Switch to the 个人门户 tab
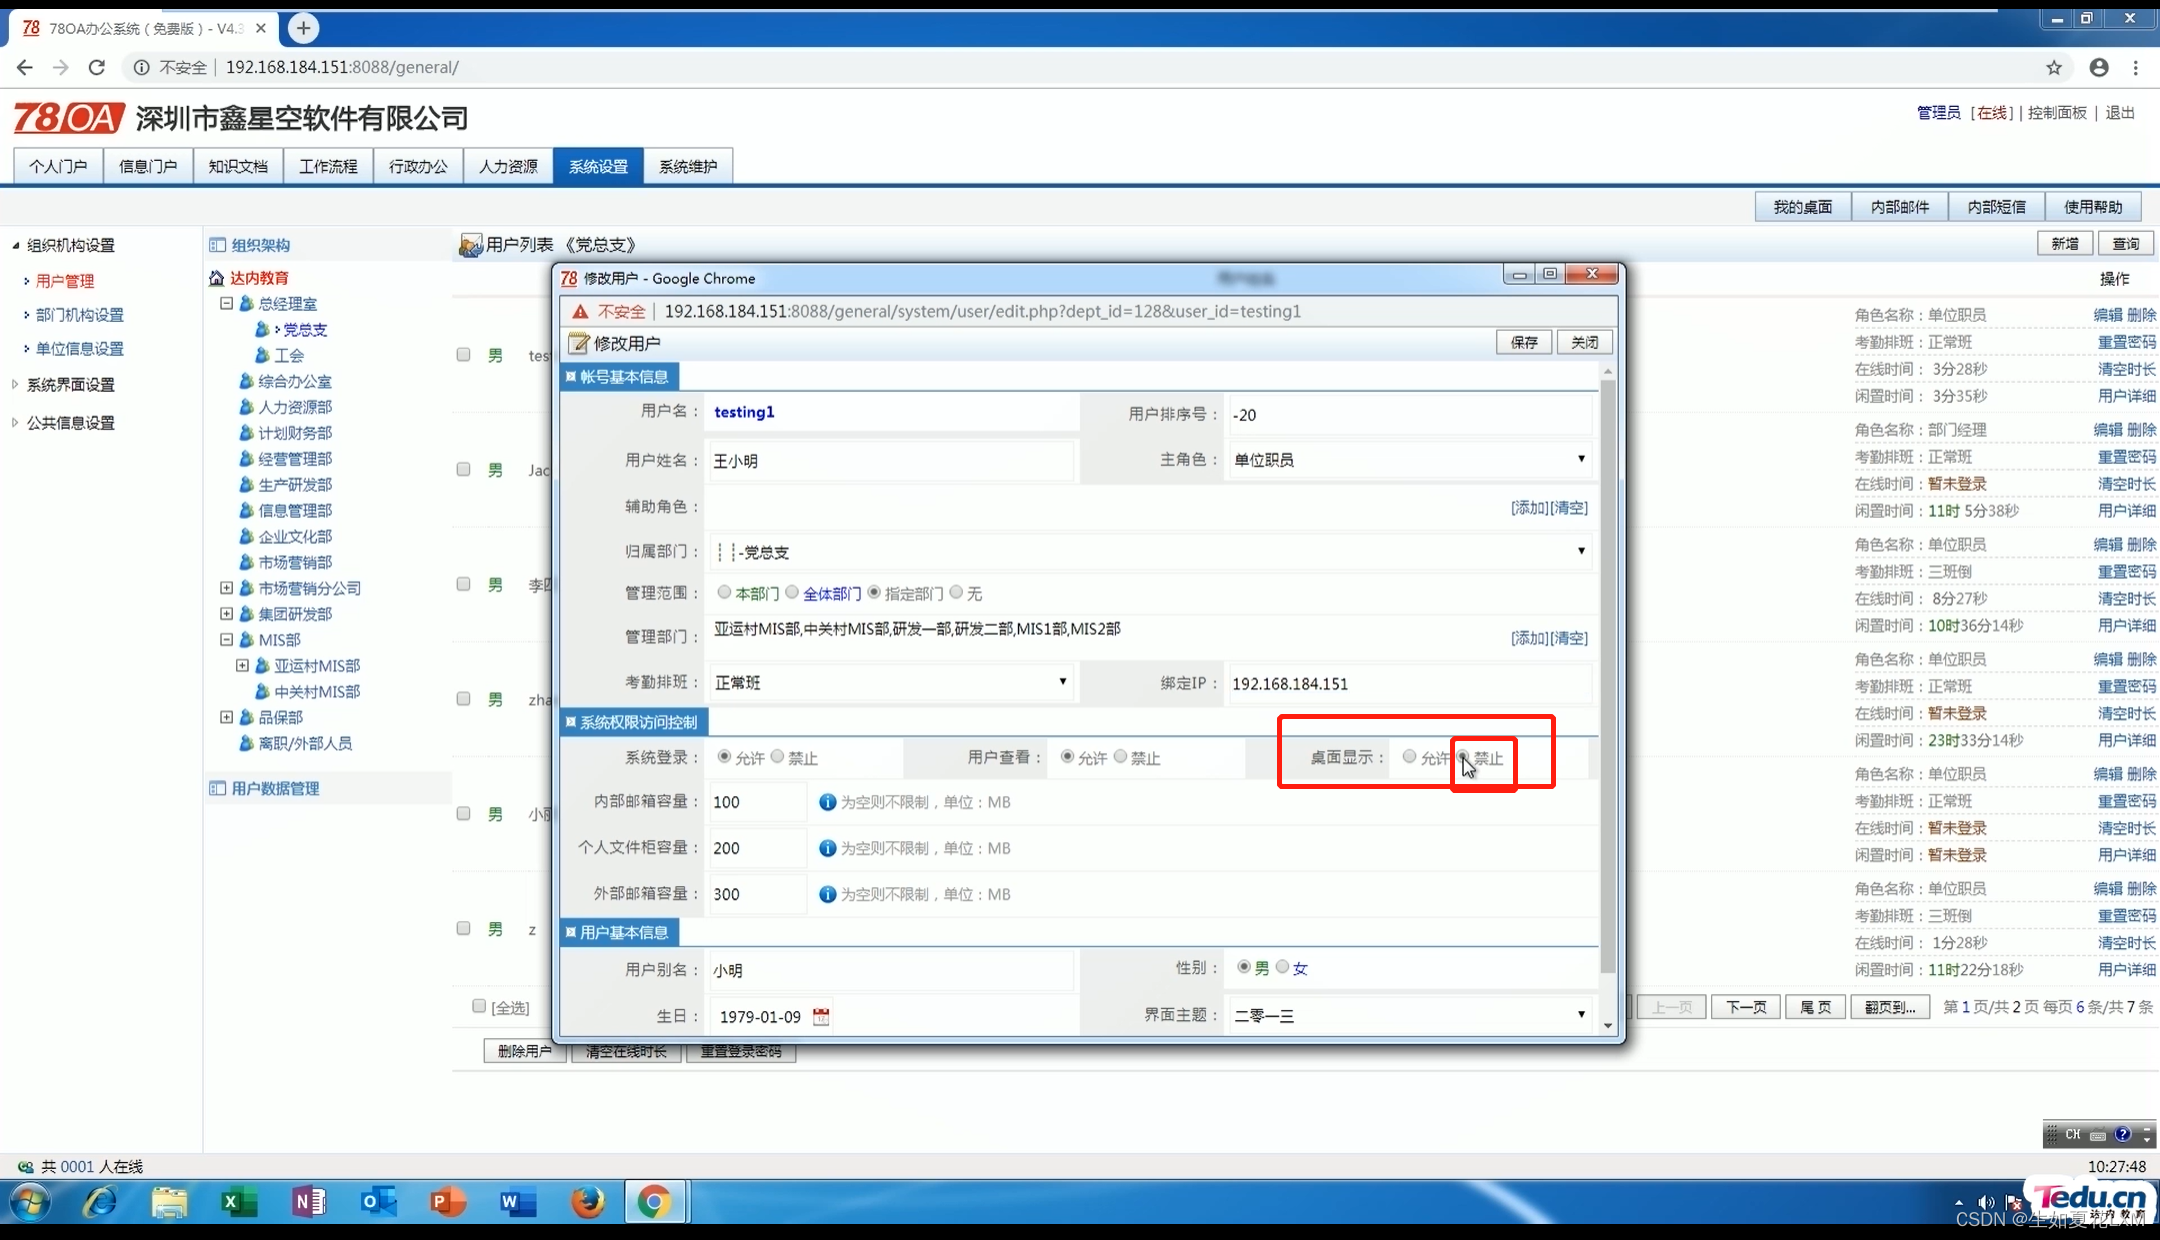Viewport: 2160px width, 1240px height. pos(58,166)
